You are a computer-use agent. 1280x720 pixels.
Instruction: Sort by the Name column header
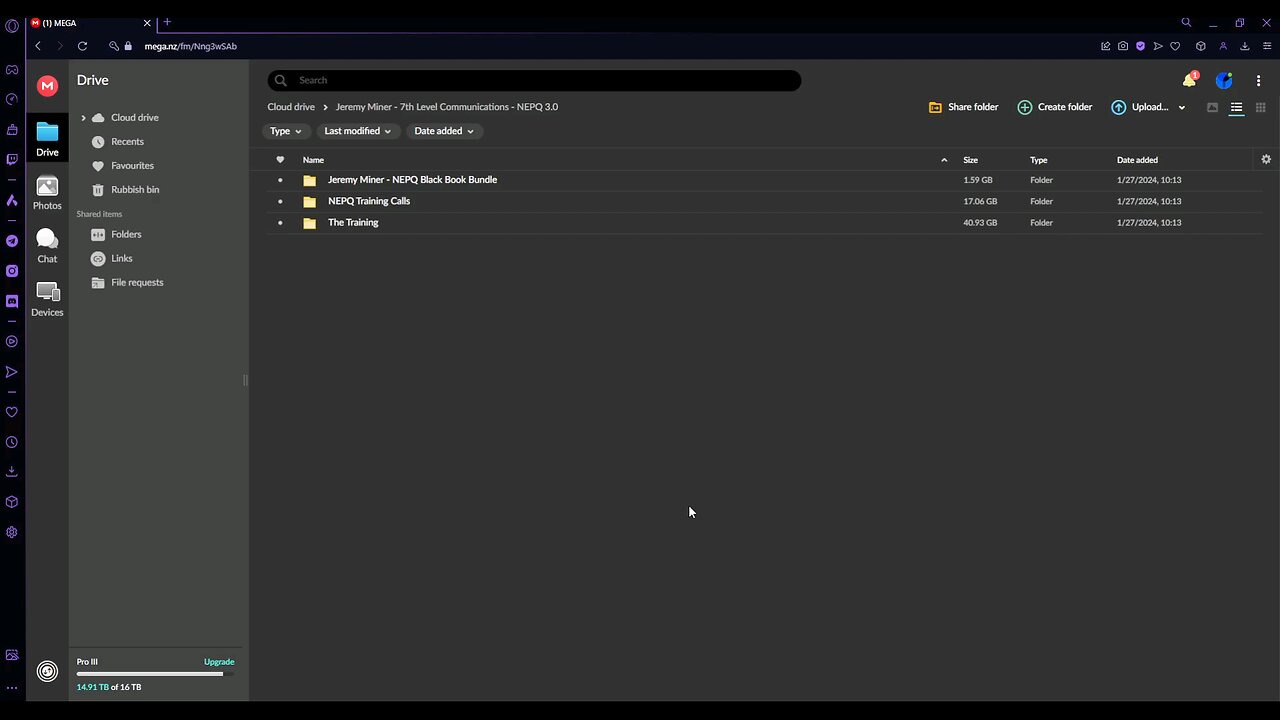[x=313, y=160]
